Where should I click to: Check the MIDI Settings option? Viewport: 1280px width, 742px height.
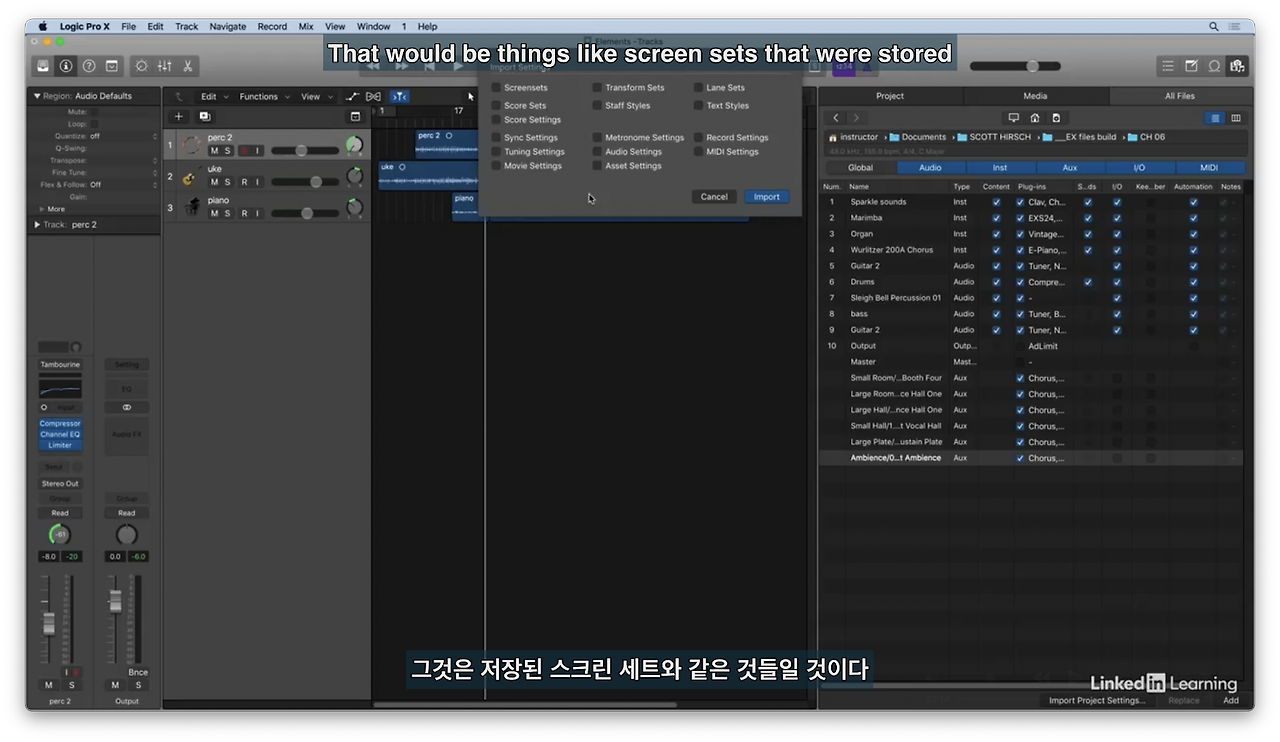698,152
